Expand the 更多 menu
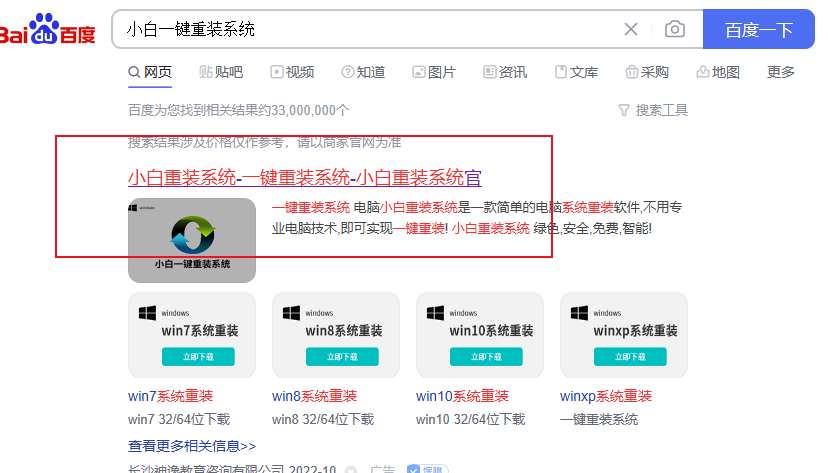828x473 pixels. (x=780, y=72)
